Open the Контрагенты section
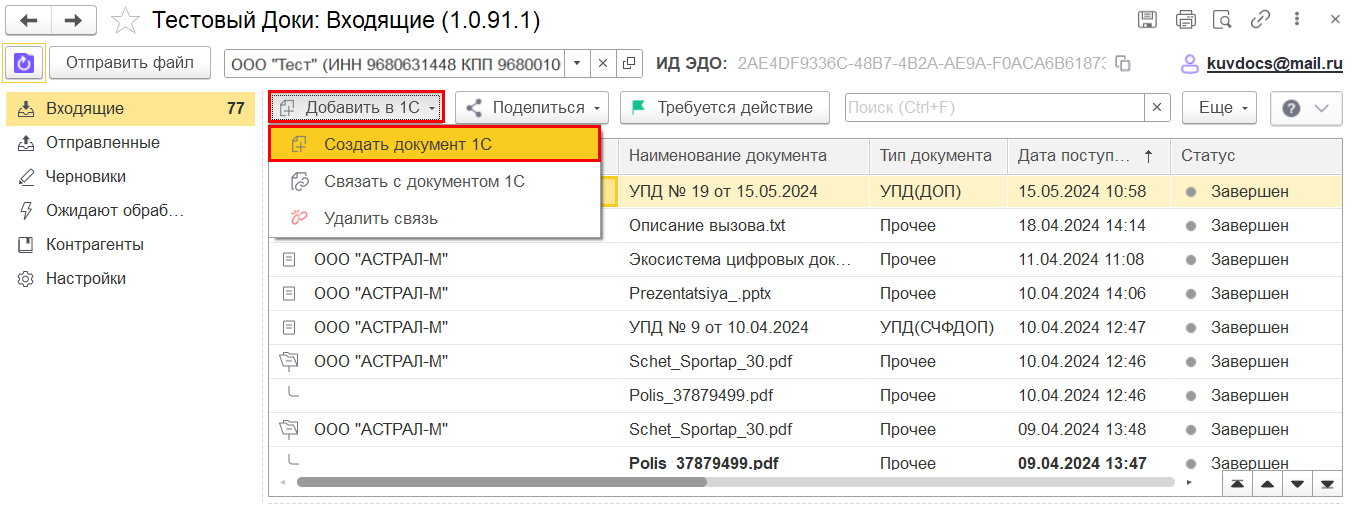 [x=130, y=245]
